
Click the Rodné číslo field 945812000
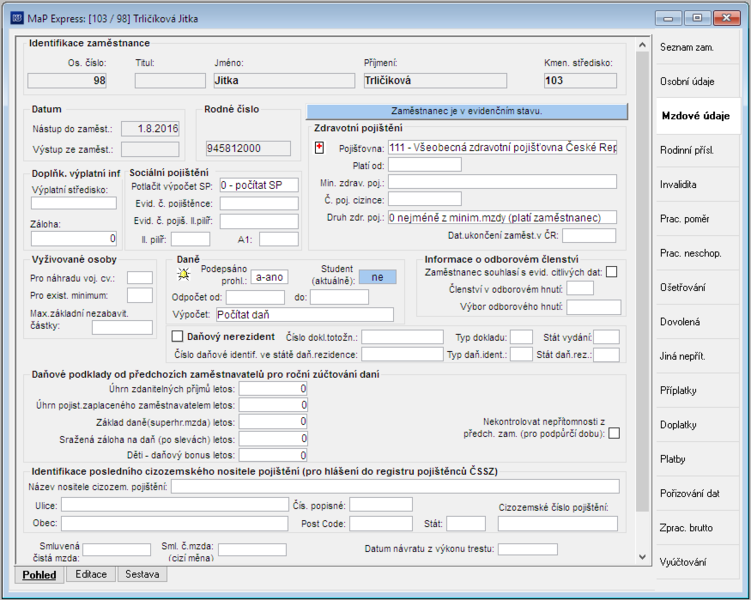coord(248,148)
